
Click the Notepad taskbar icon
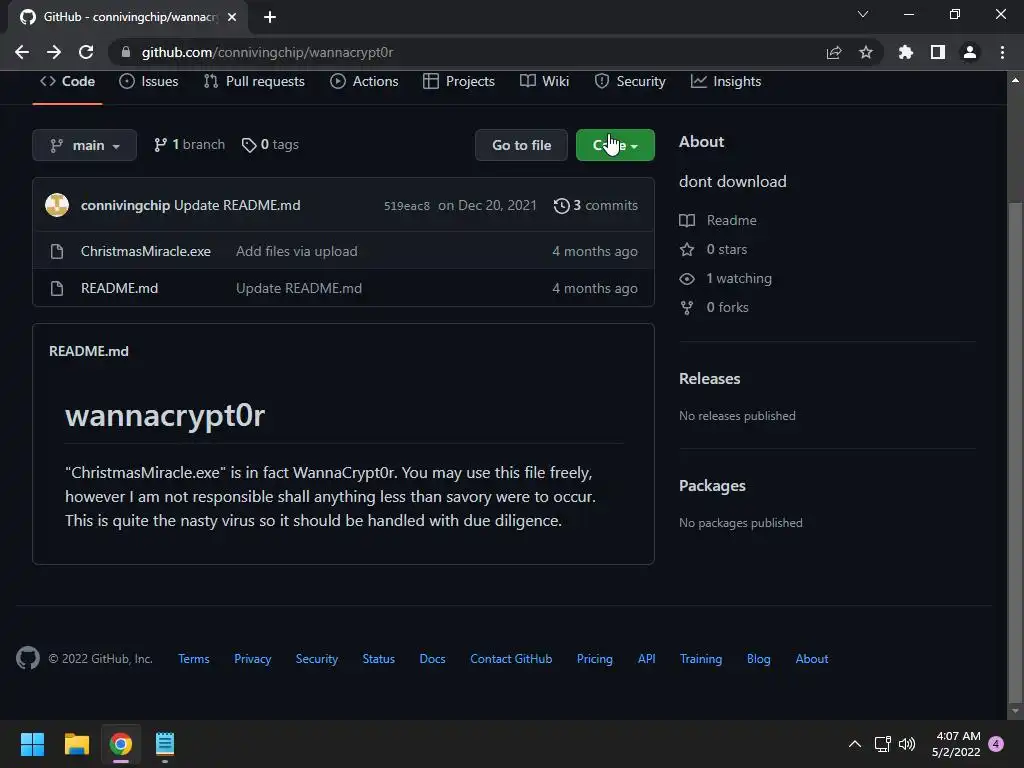point(165,744)
